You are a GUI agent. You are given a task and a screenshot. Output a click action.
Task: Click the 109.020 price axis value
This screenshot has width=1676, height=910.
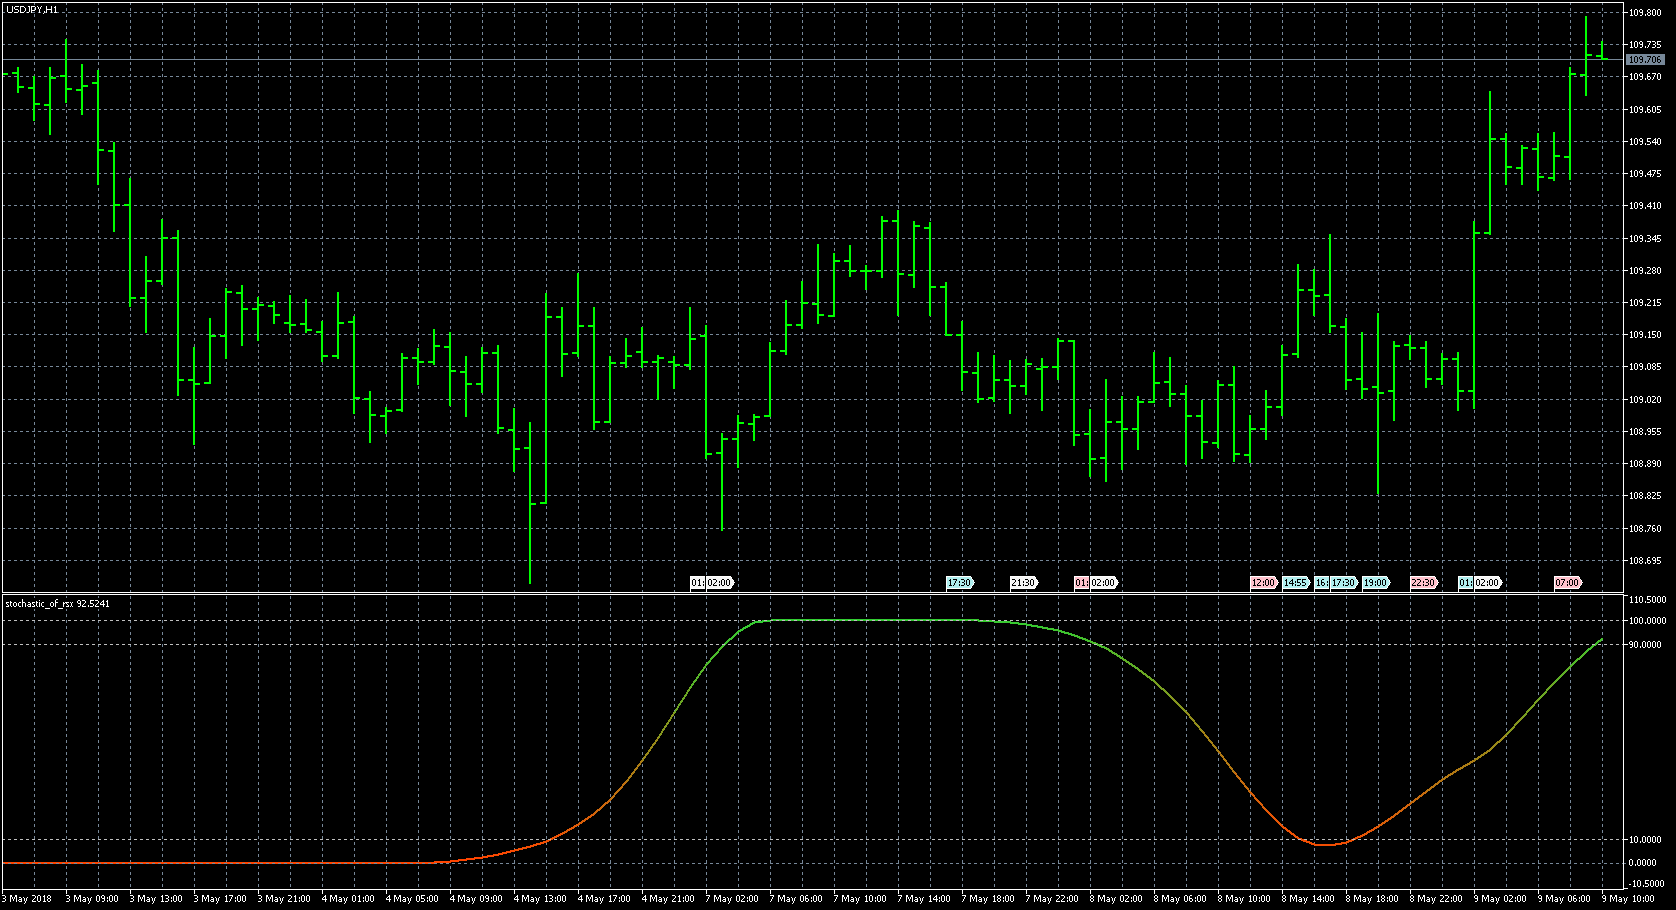[1645, 400]
